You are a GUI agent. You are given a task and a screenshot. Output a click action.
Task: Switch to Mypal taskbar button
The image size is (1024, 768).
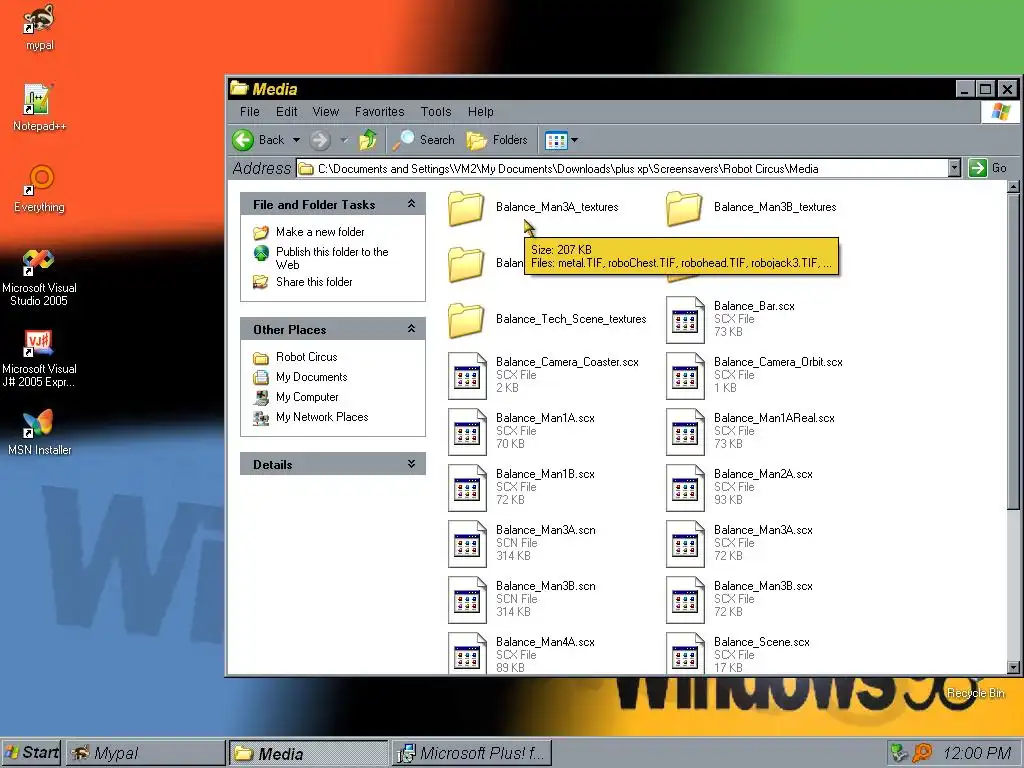pyautogui.click(x=145, y=753)
